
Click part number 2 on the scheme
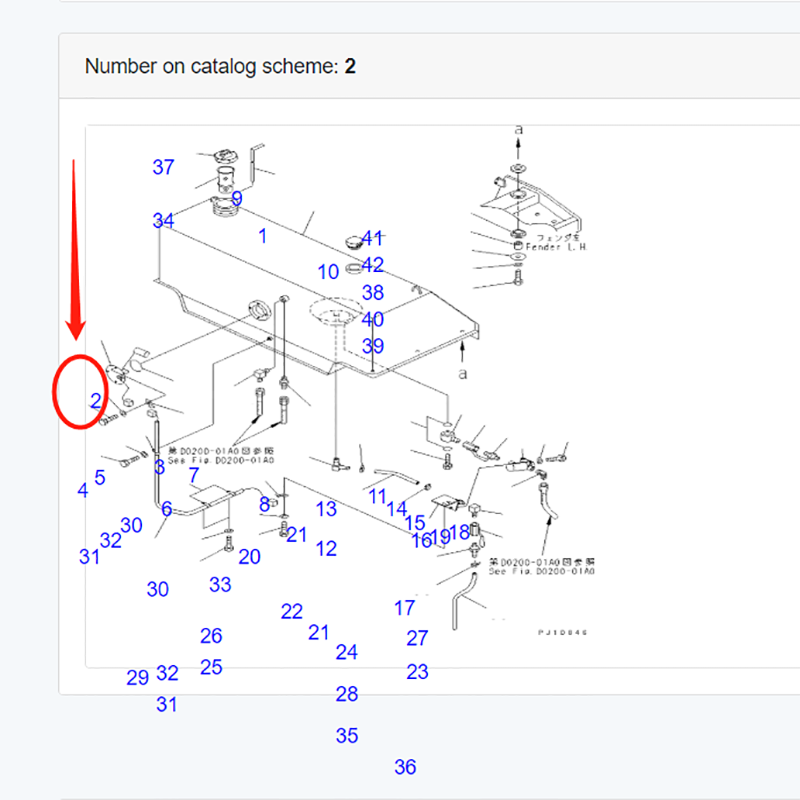tap(96, 400)
